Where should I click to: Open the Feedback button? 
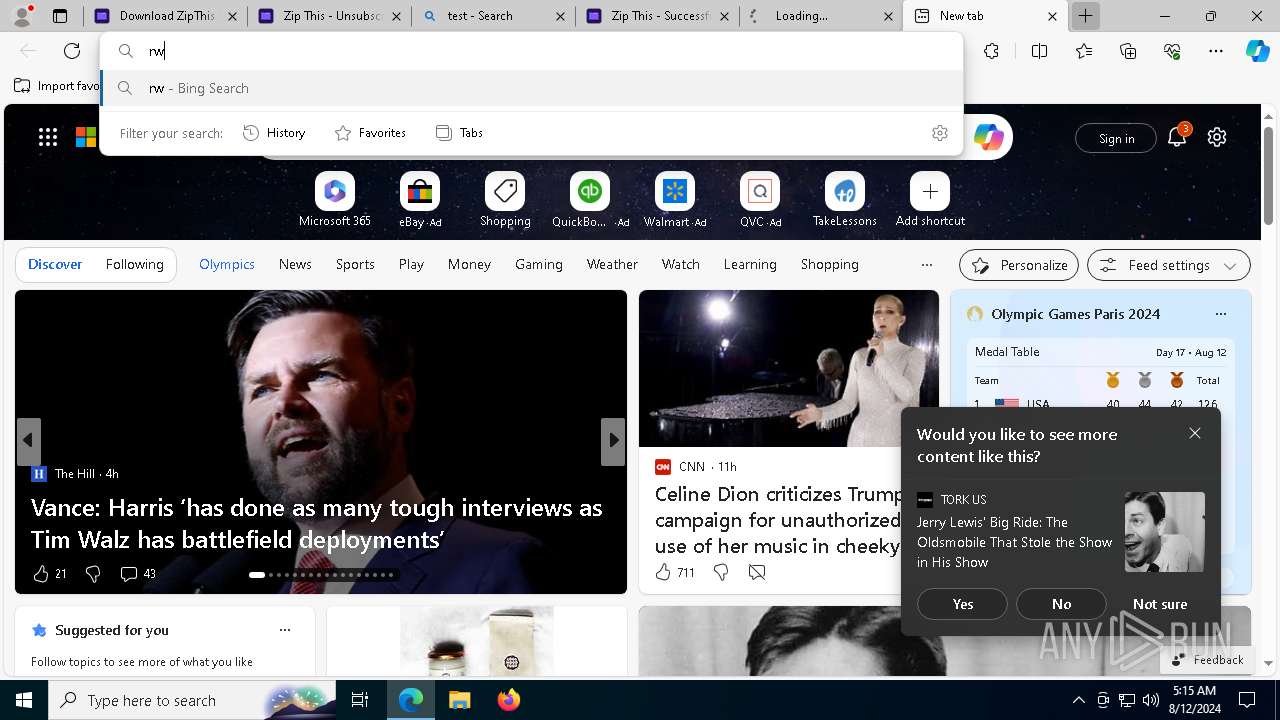click(1208, 660)
